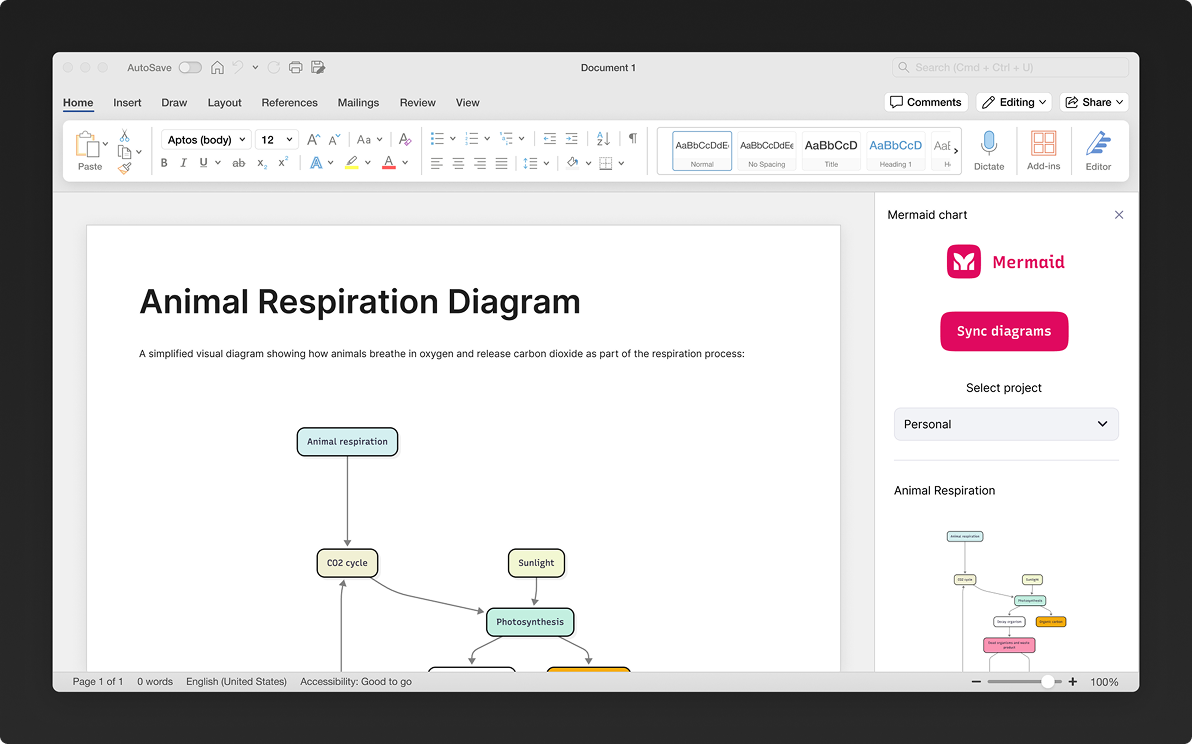Viewport: 1192px width, 744px height.
Task: Click the Sync diagrams button
Action: coord(1004,331)
